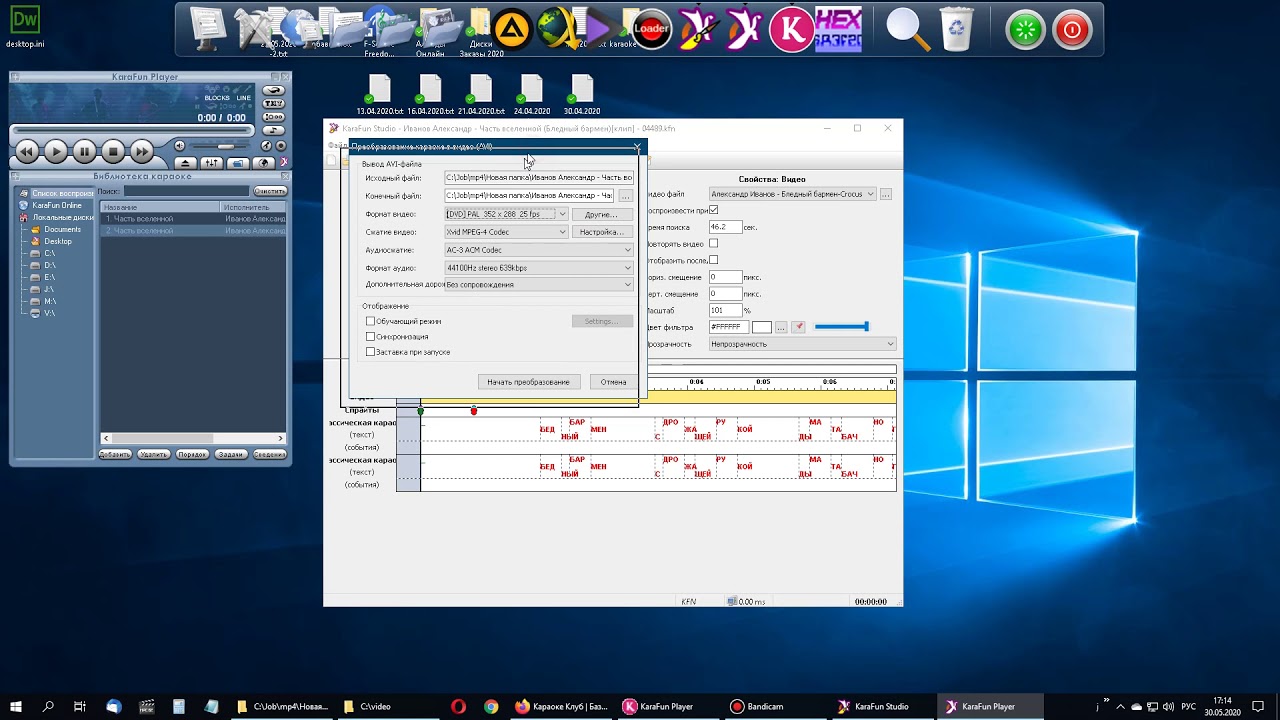The image size is (1280, 720).
Task: Focus the library search field
Action: [186, 191]
